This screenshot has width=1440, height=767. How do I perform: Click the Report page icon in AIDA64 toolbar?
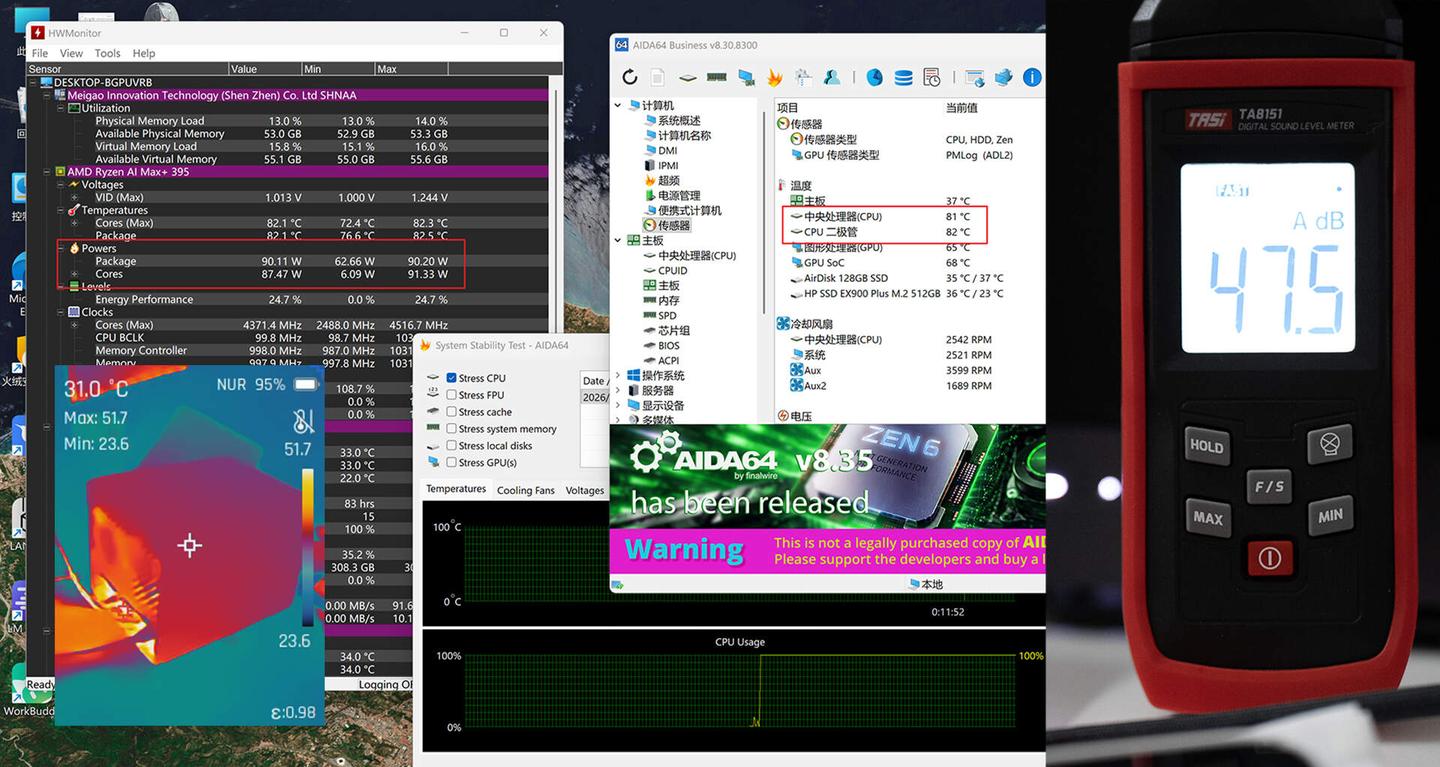658,77
